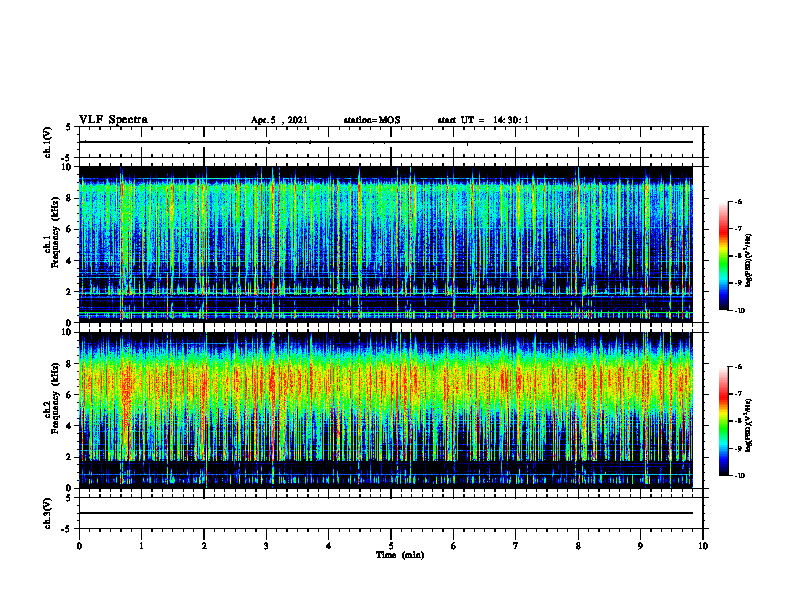
Task: Click the "-6" label on ch.1 colorbar
Action: point(738,202)
